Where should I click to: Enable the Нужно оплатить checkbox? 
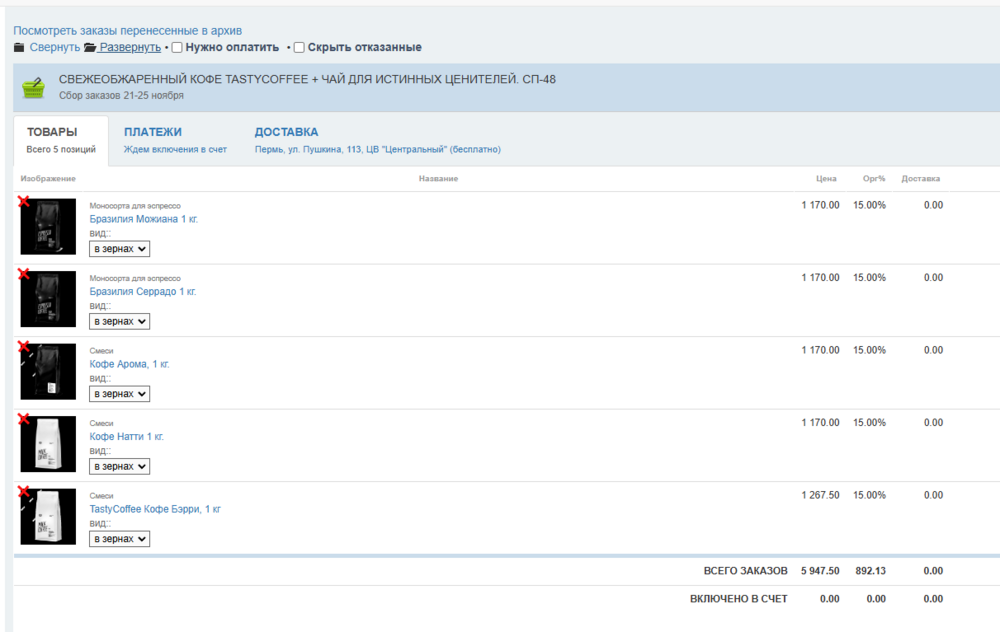[177, 47]
